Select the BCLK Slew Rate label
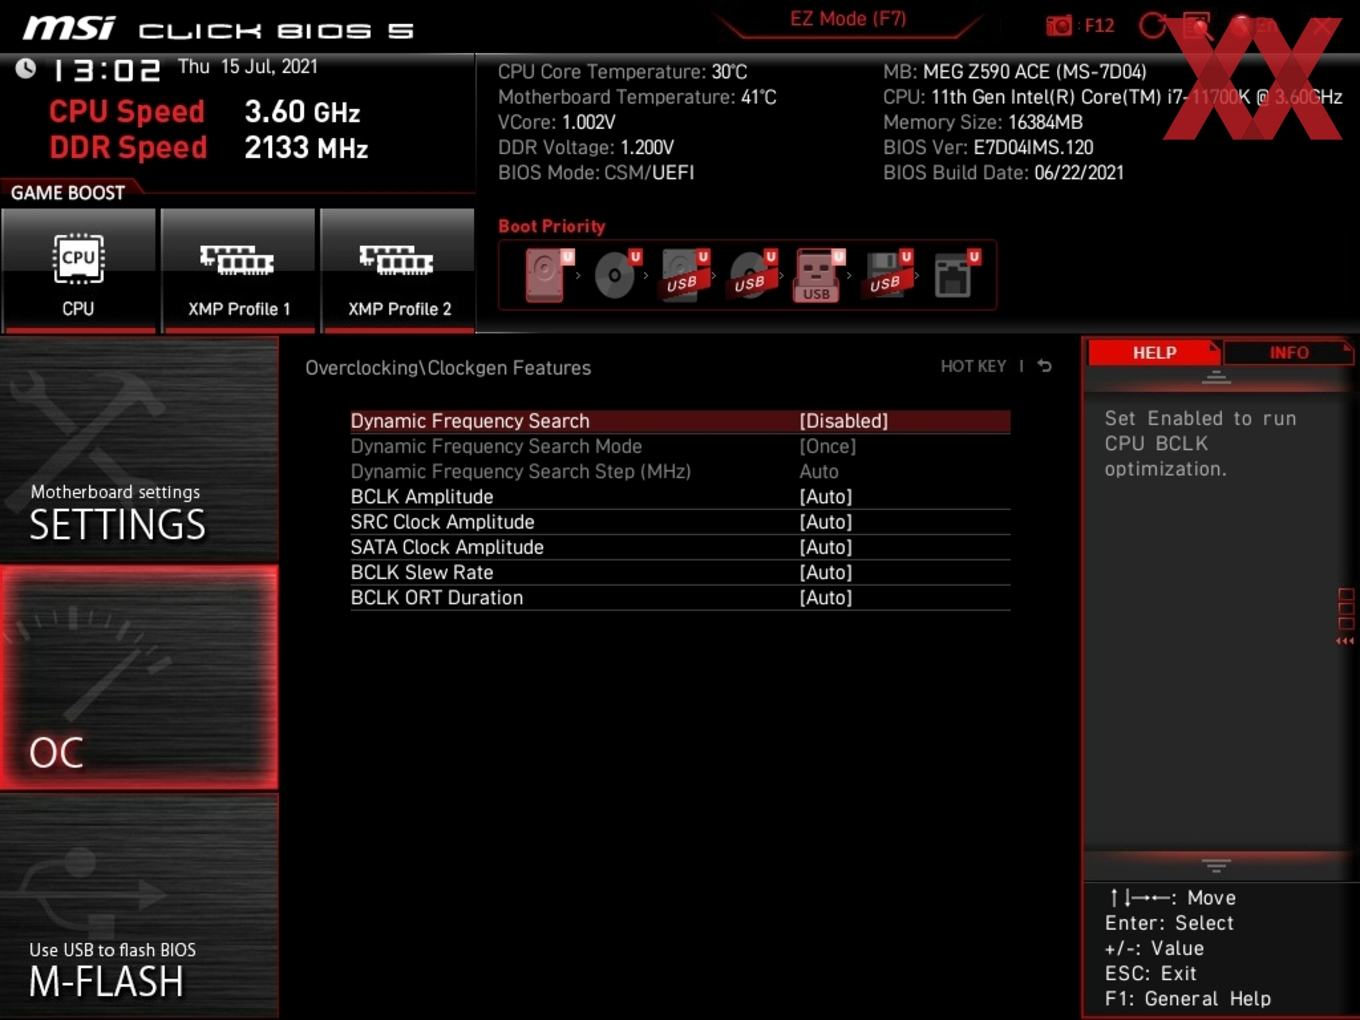The height and width of the screenshot is (1020, 1360). click(422, 572)
